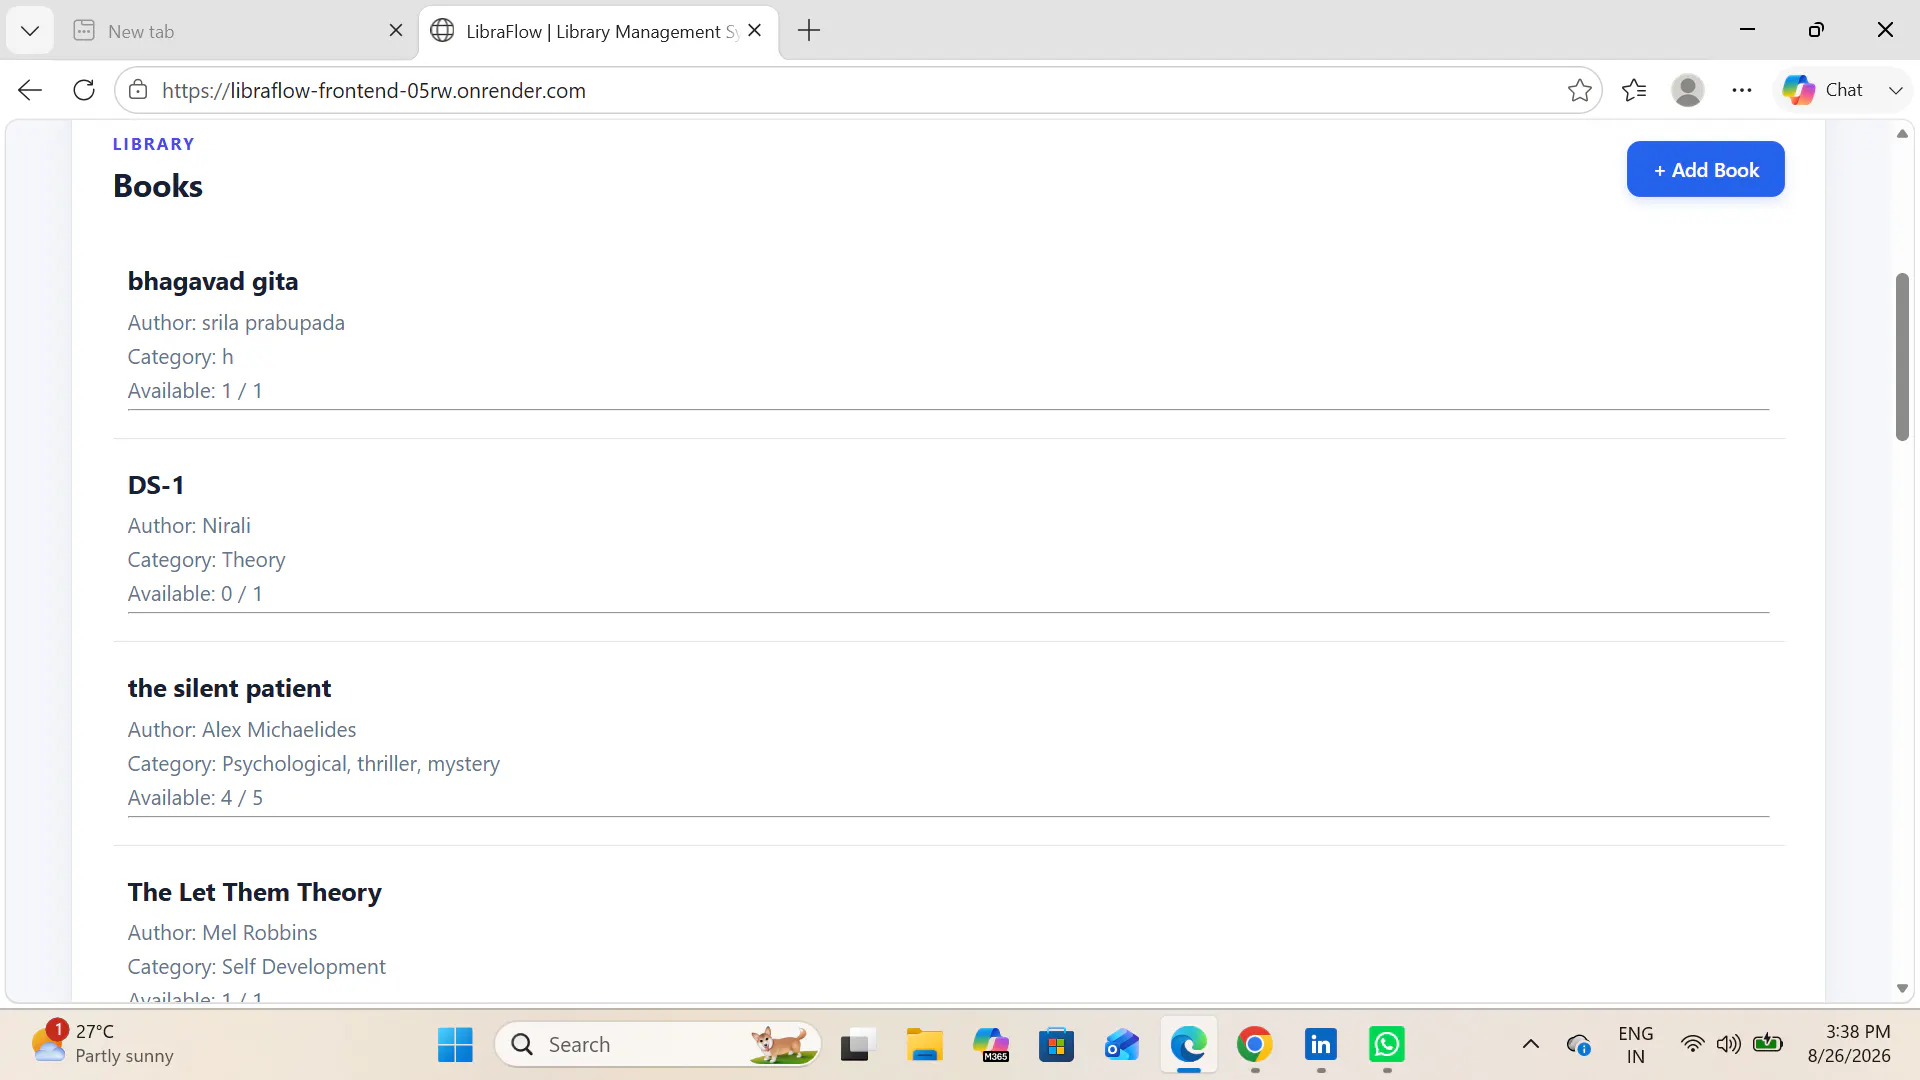Open Outlook from the taskbar
The height and width of the screenshot is (1080, 1920).
point(1122,1045)
